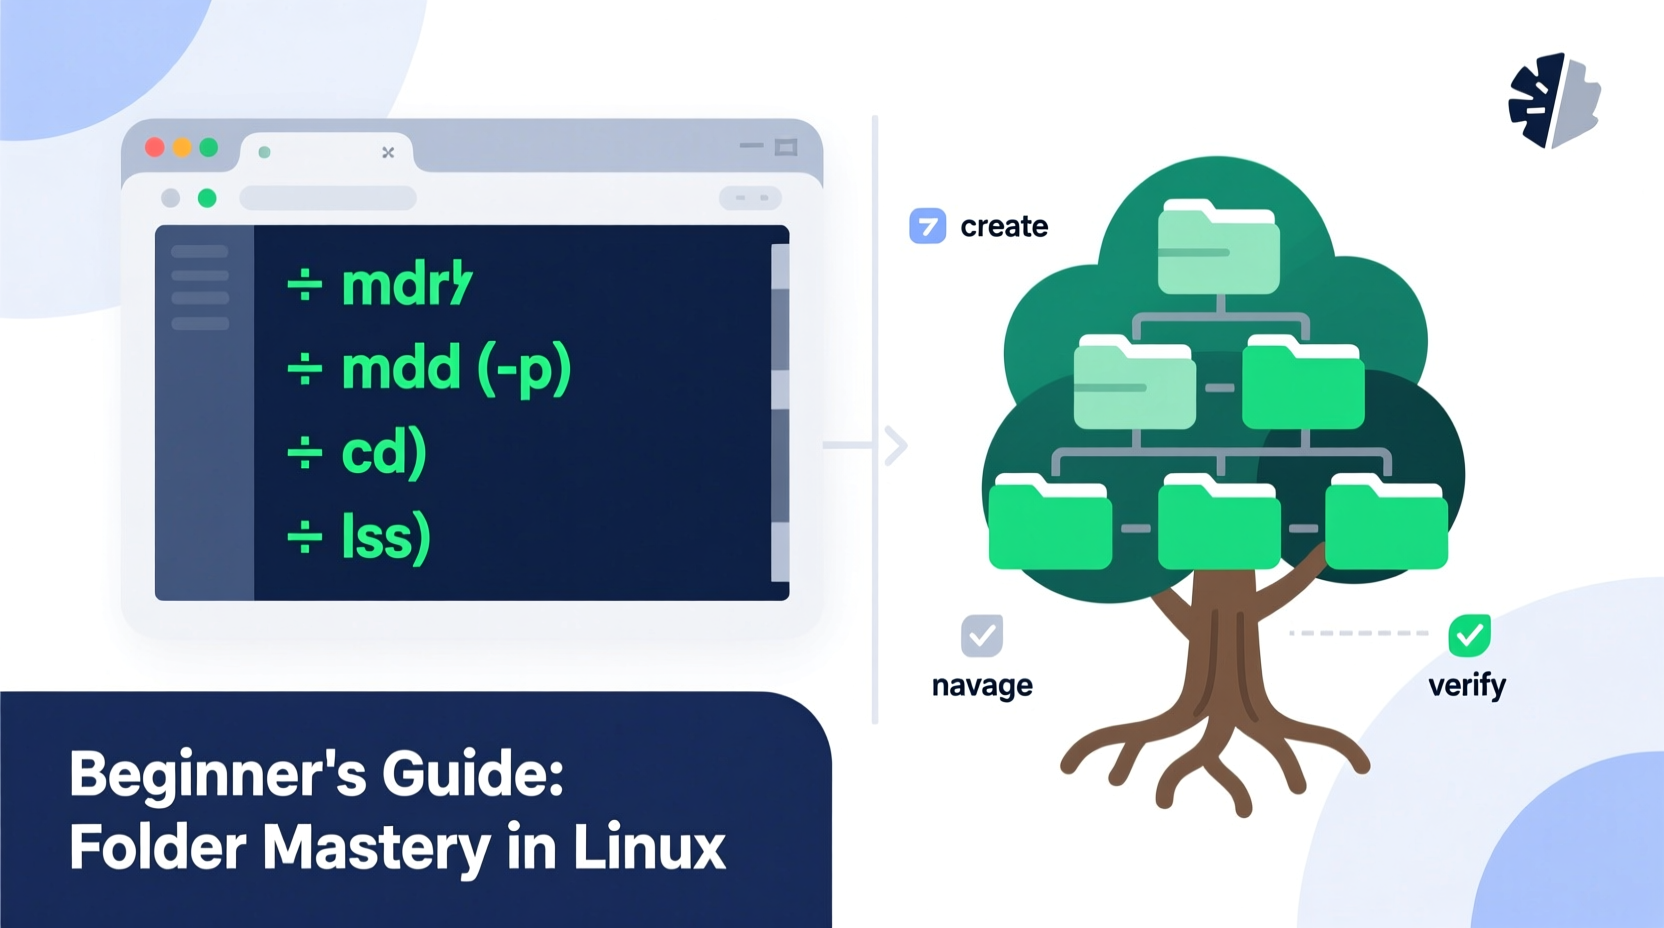Click the "verify" text label

[x=1468, y=685]
